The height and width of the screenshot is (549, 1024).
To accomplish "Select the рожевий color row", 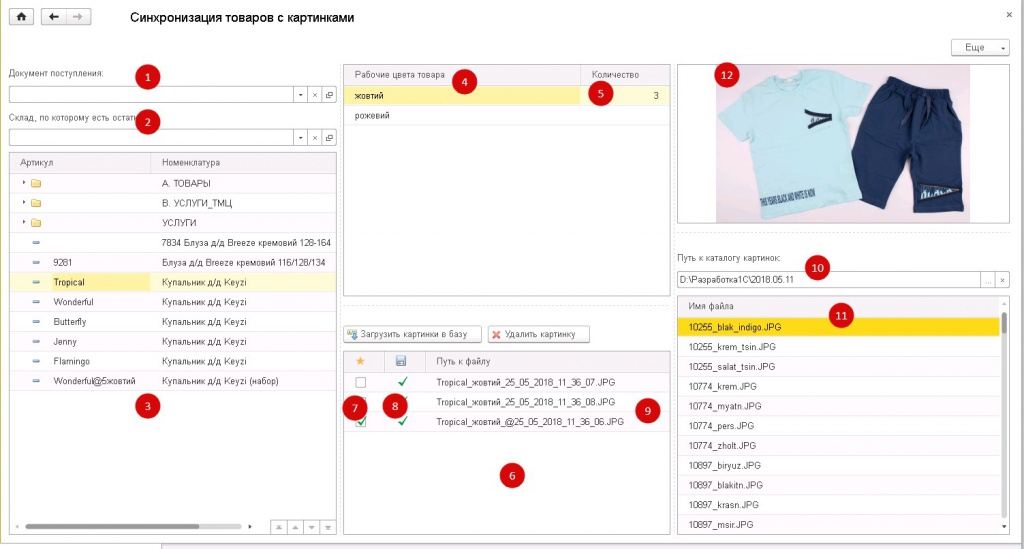I will point(507,116).
